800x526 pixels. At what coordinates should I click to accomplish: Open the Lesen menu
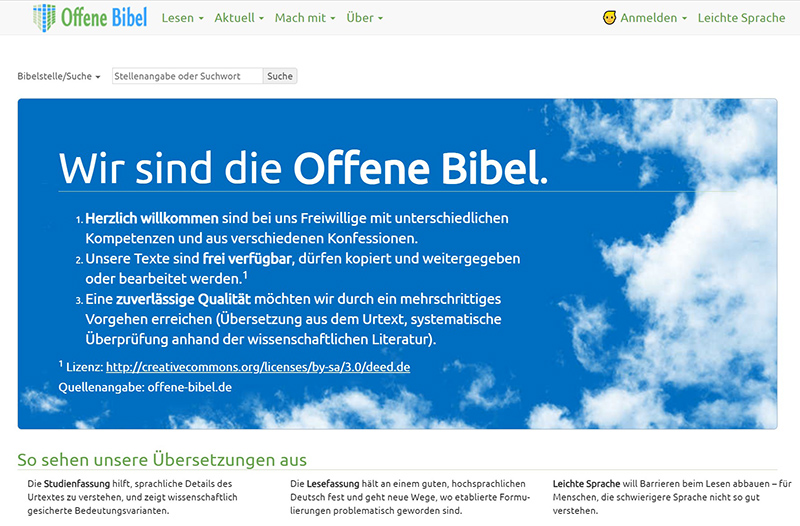[x=182, y=18]
